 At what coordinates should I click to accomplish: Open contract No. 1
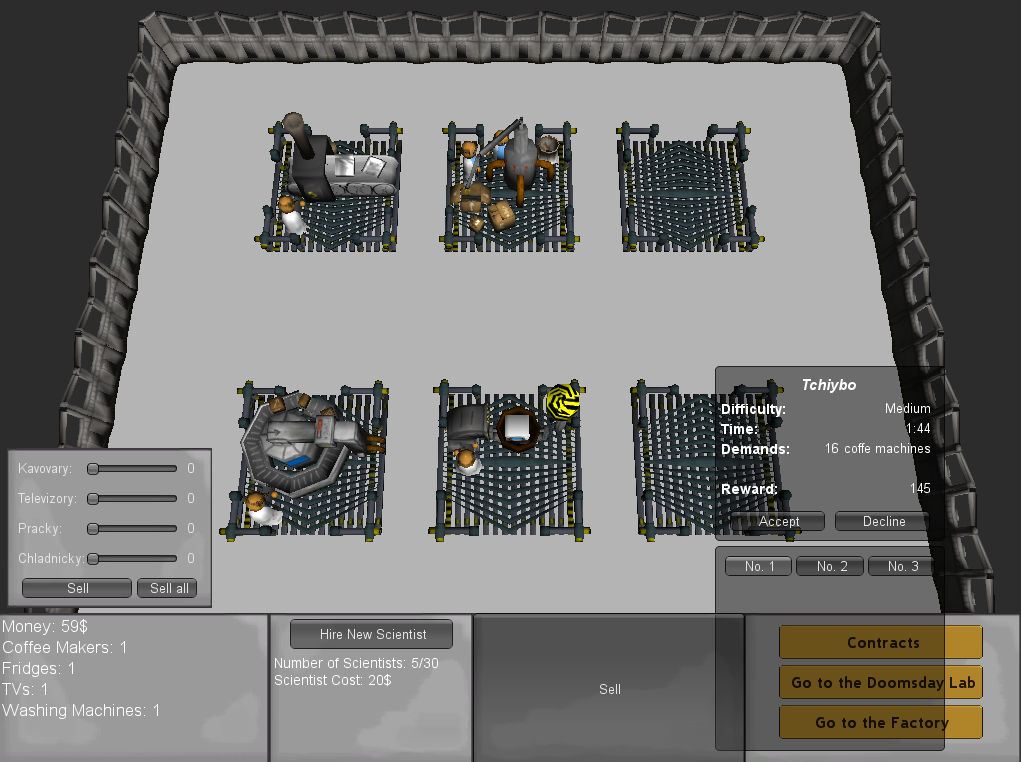(x=759, y=566)
